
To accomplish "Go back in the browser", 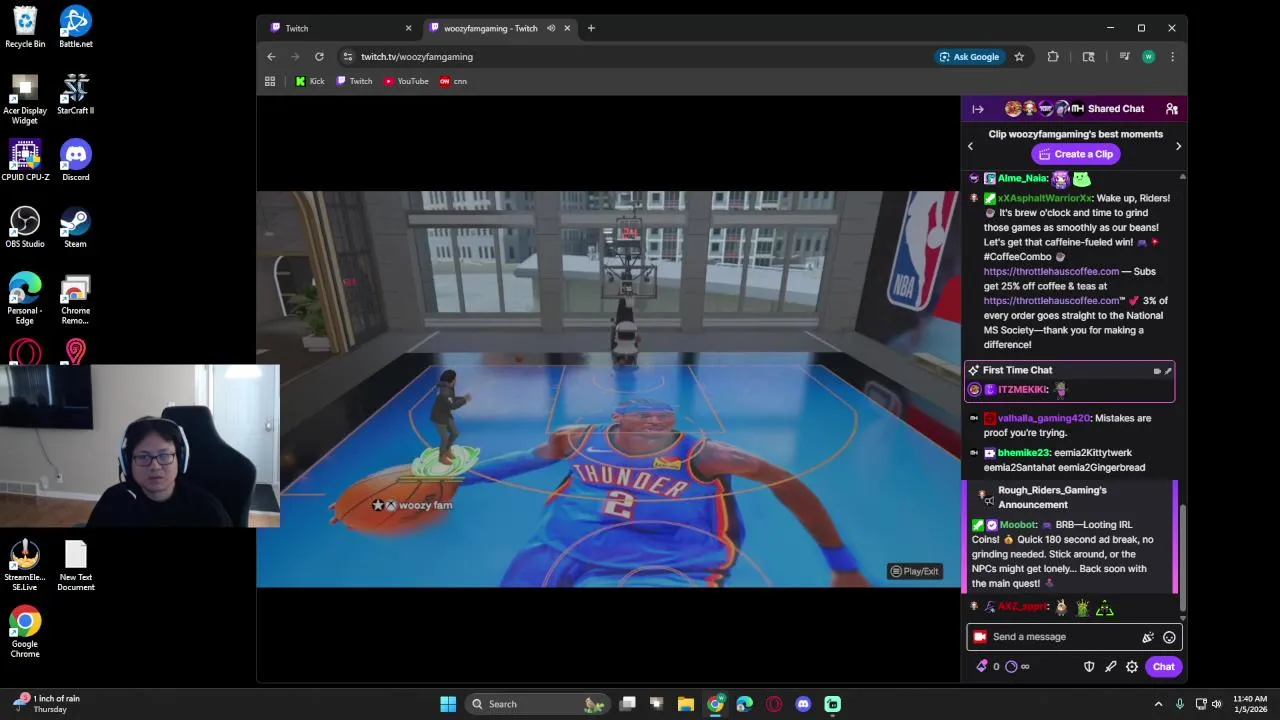I will [271, 57].
